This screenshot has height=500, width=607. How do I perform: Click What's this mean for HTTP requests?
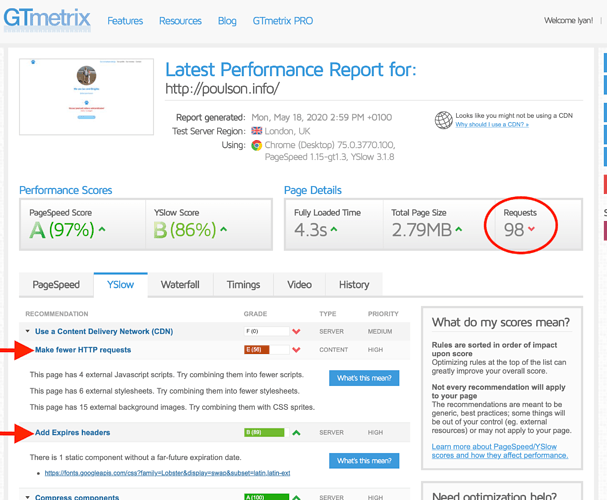(x=363, y=378)
